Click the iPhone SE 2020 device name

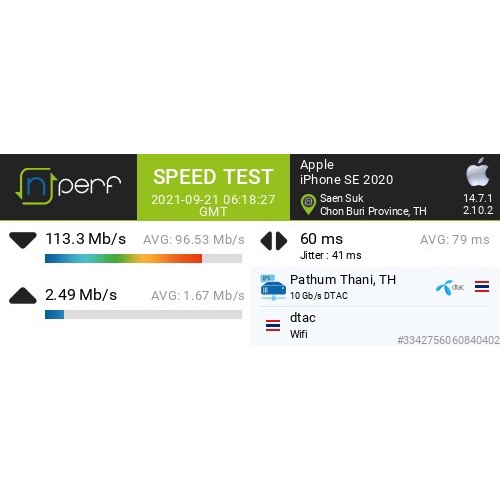(347, 180)
